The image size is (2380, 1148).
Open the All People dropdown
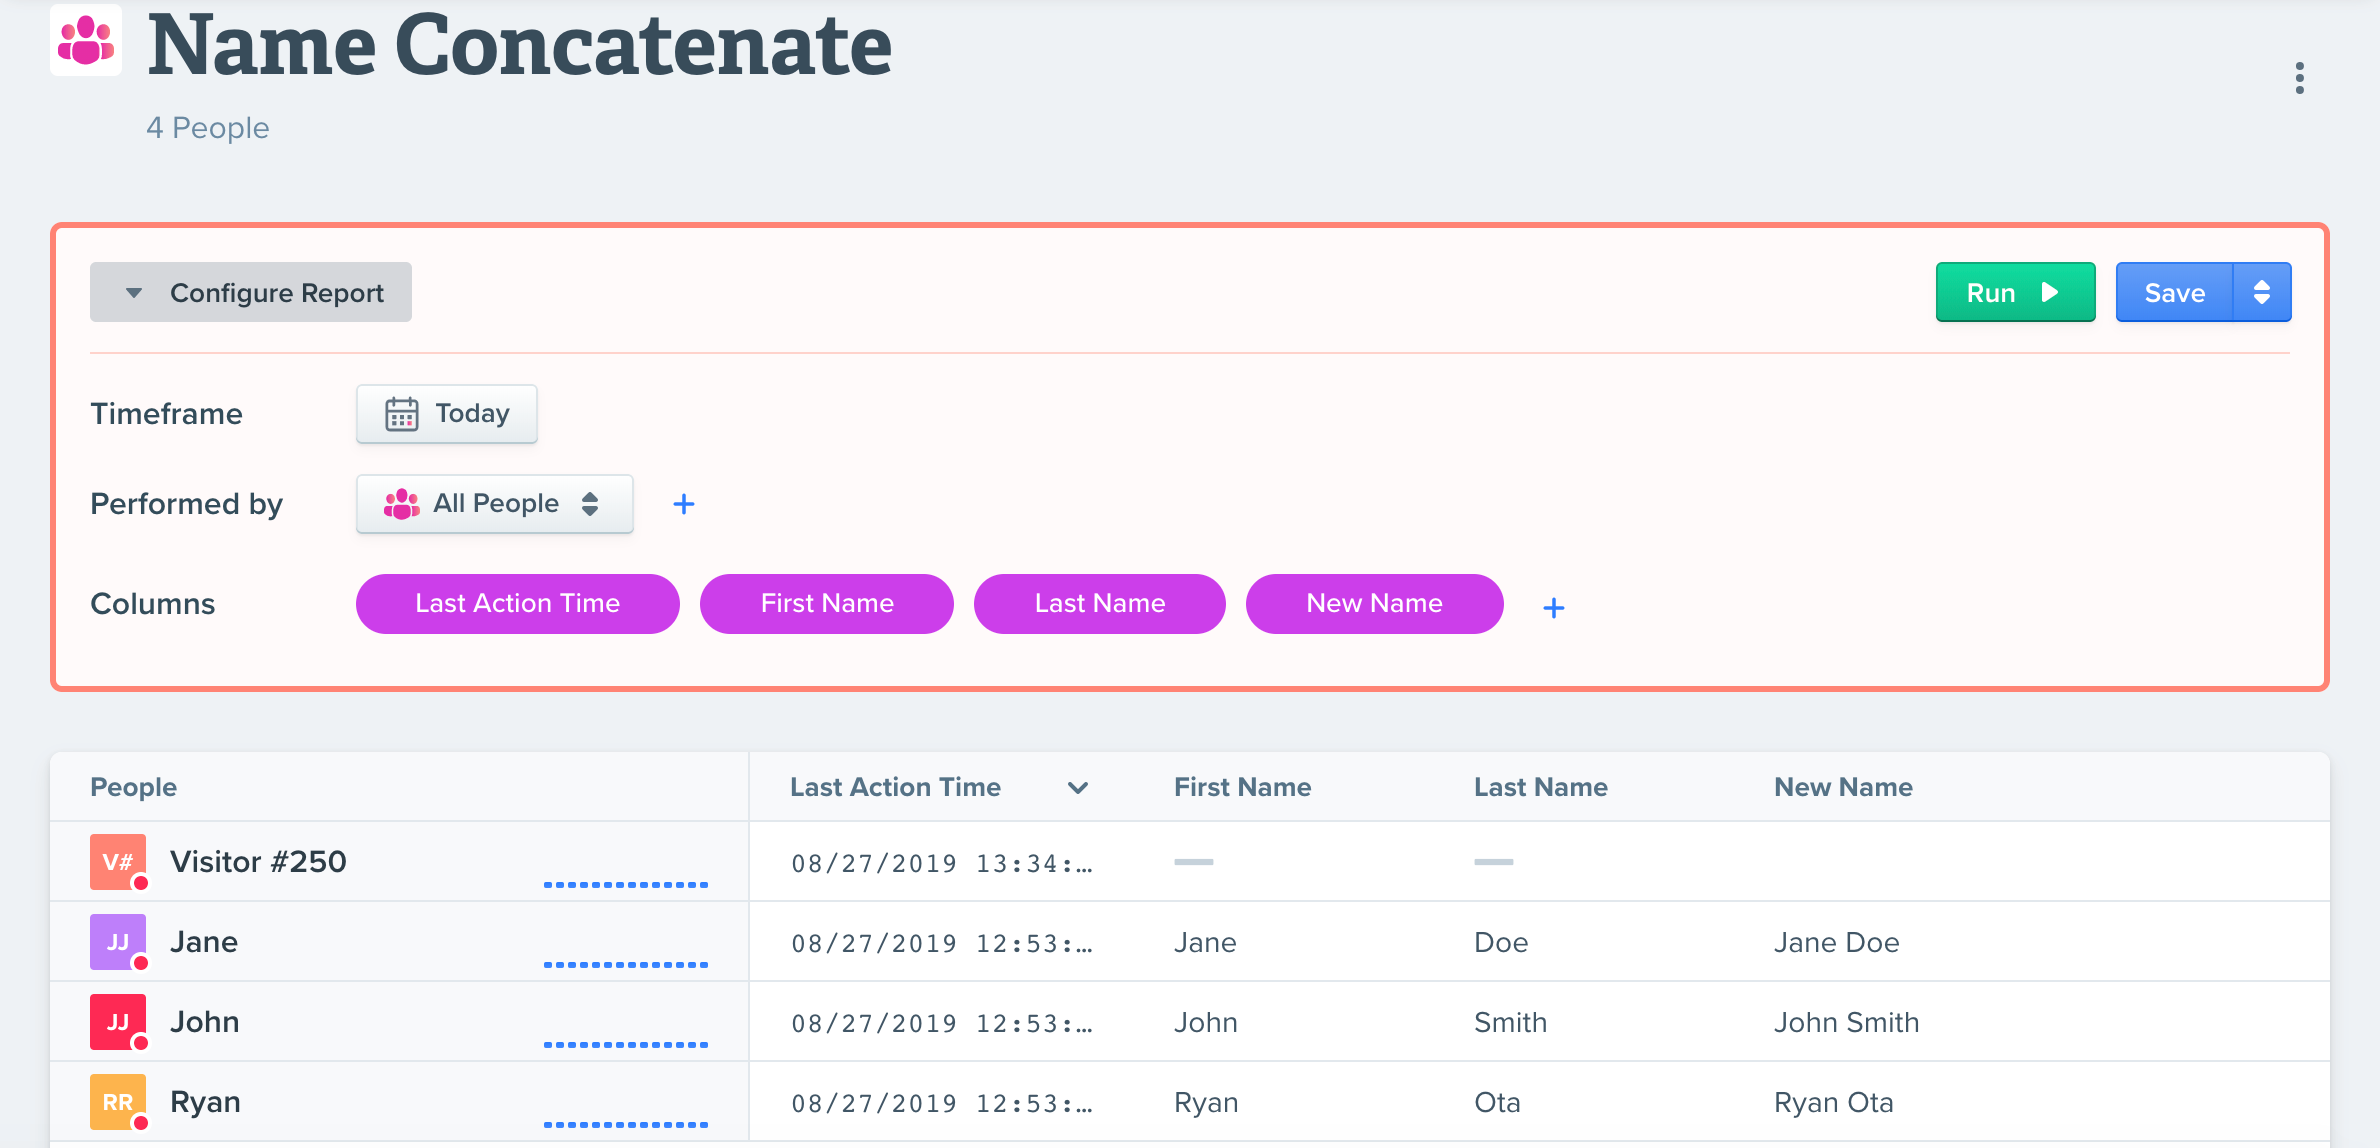coord(494,504)
